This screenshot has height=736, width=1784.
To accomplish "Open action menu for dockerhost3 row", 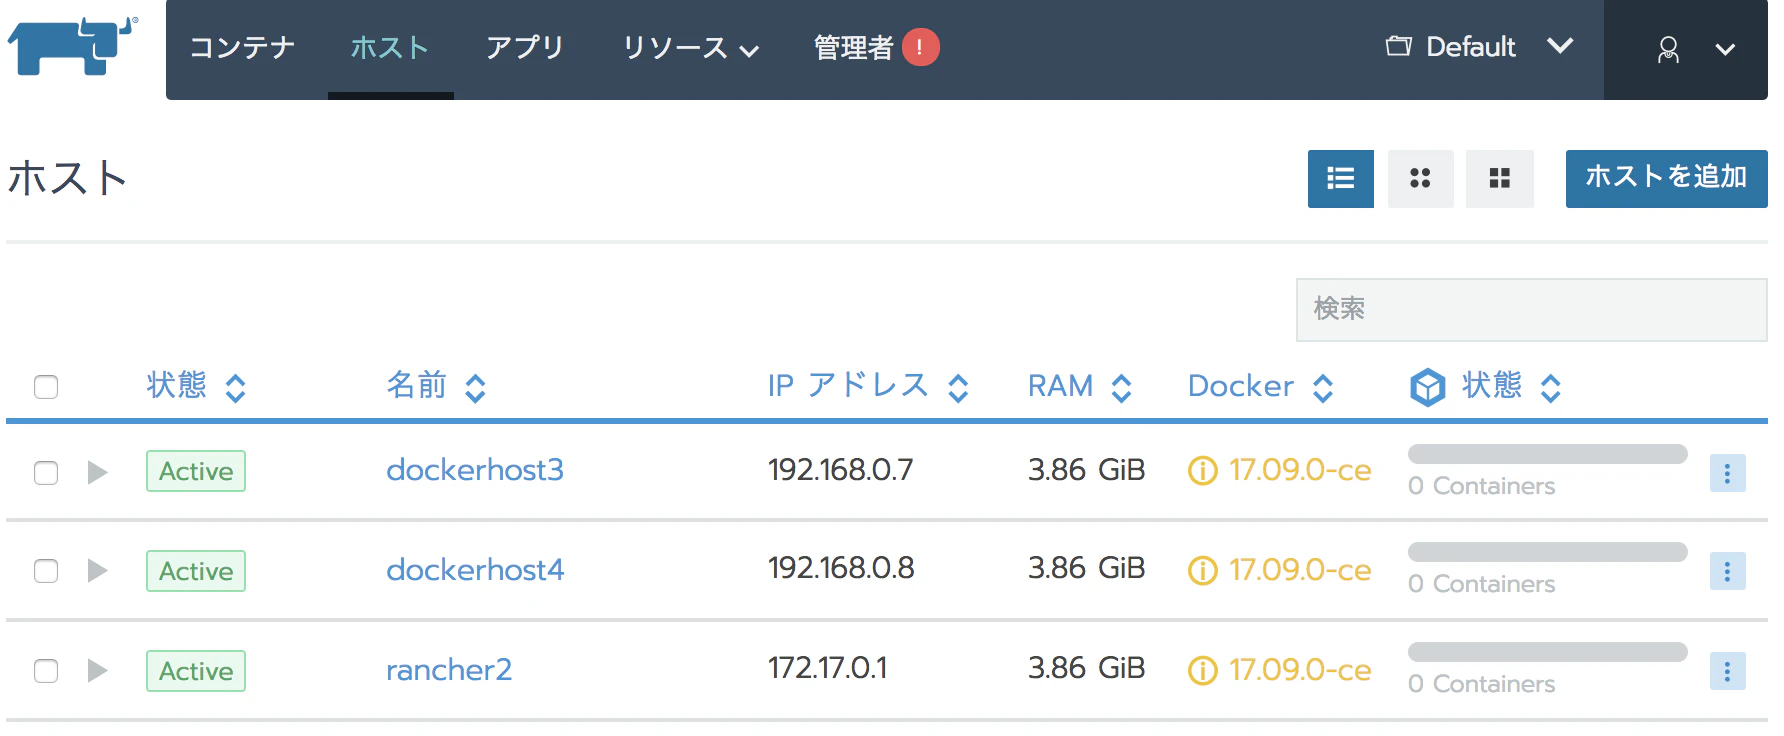I will pos(1727,473).
